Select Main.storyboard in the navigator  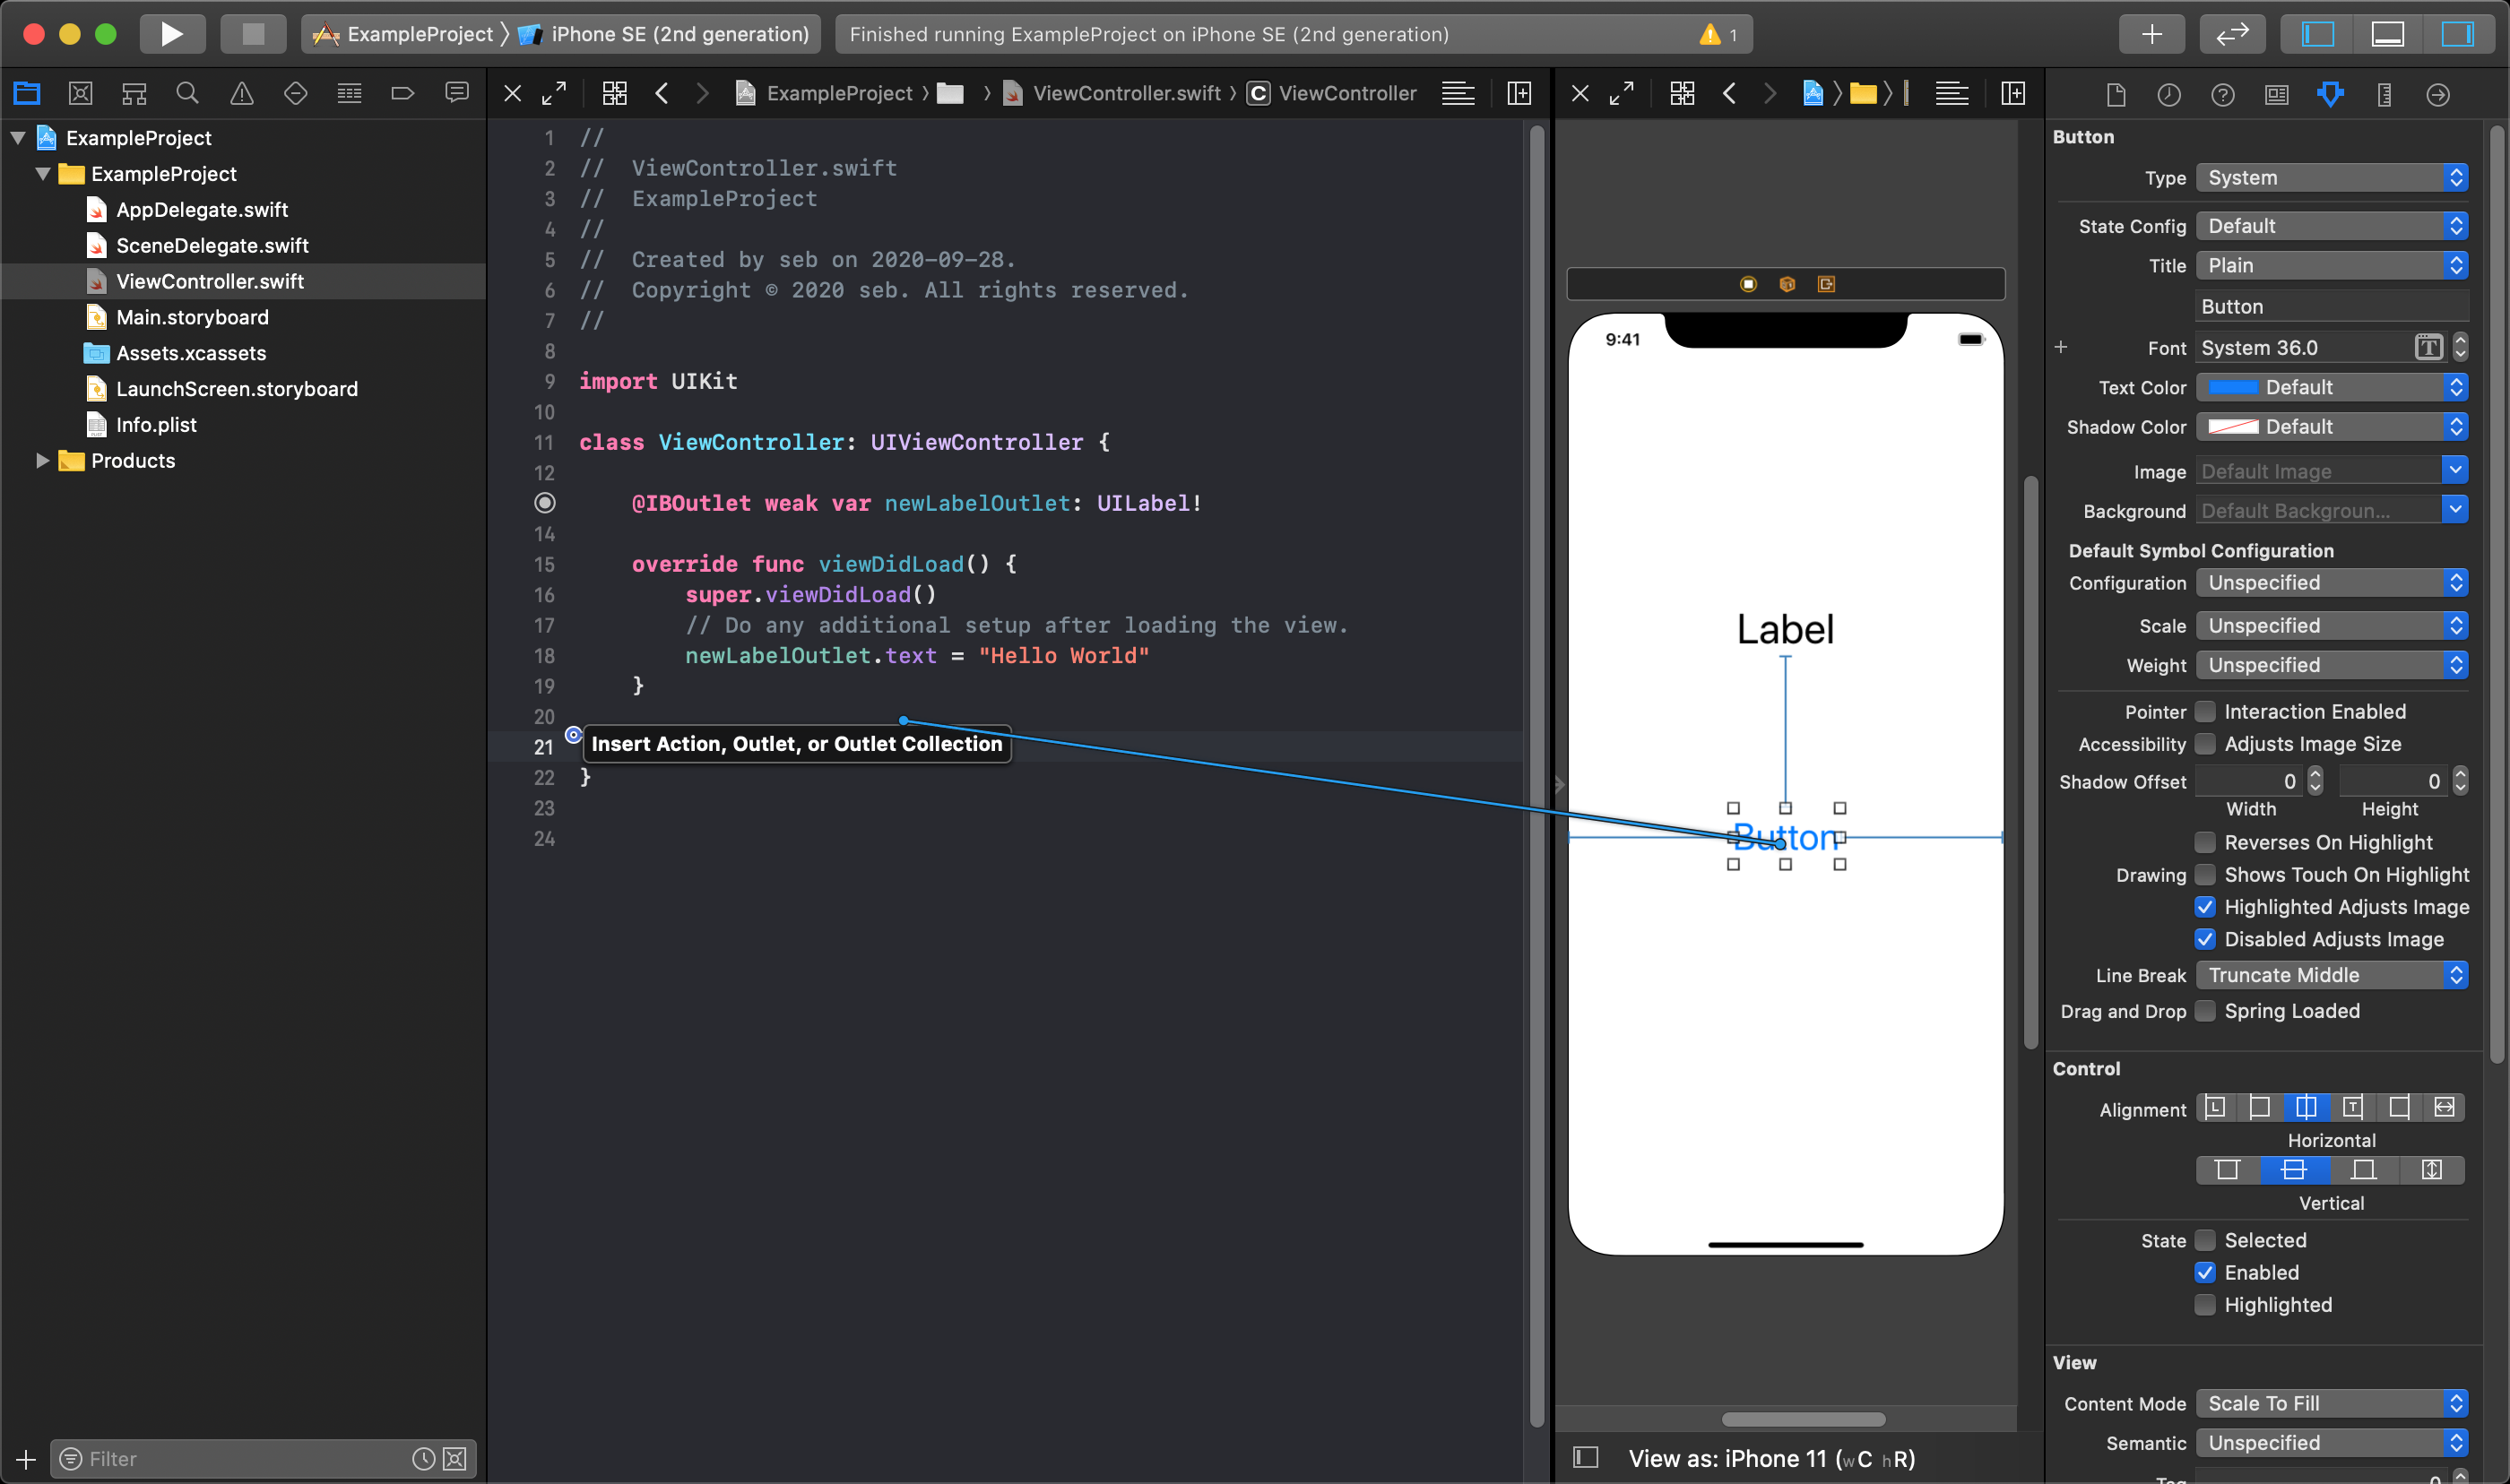coord(192,317)
